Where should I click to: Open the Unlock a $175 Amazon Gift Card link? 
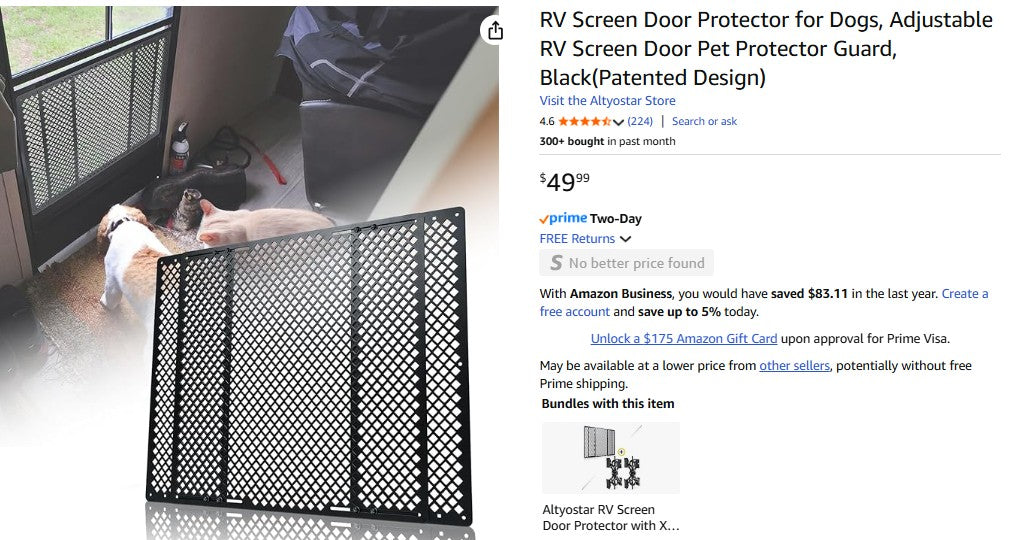(x=684, y=339)
